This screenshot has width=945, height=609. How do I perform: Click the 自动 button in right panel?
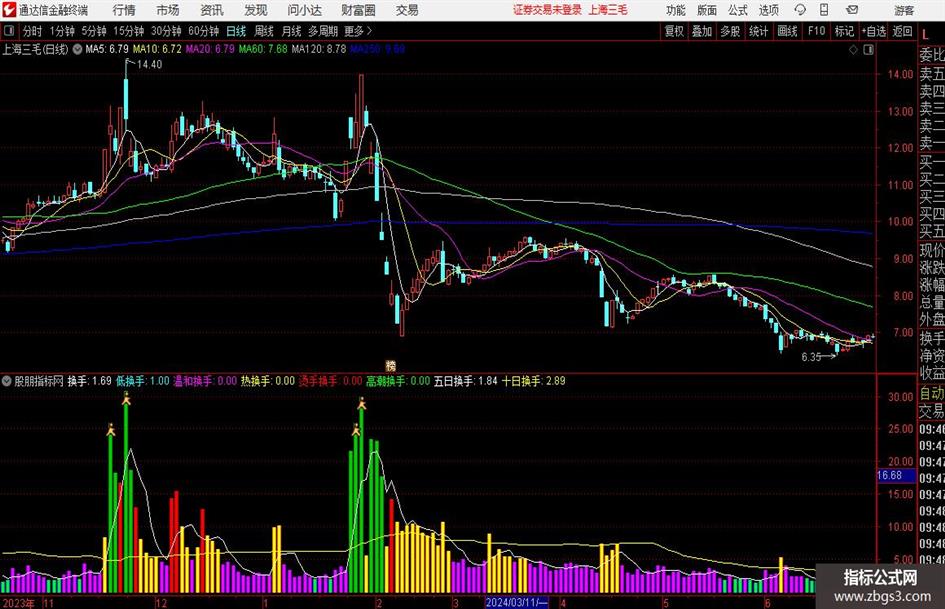[932, 393]
